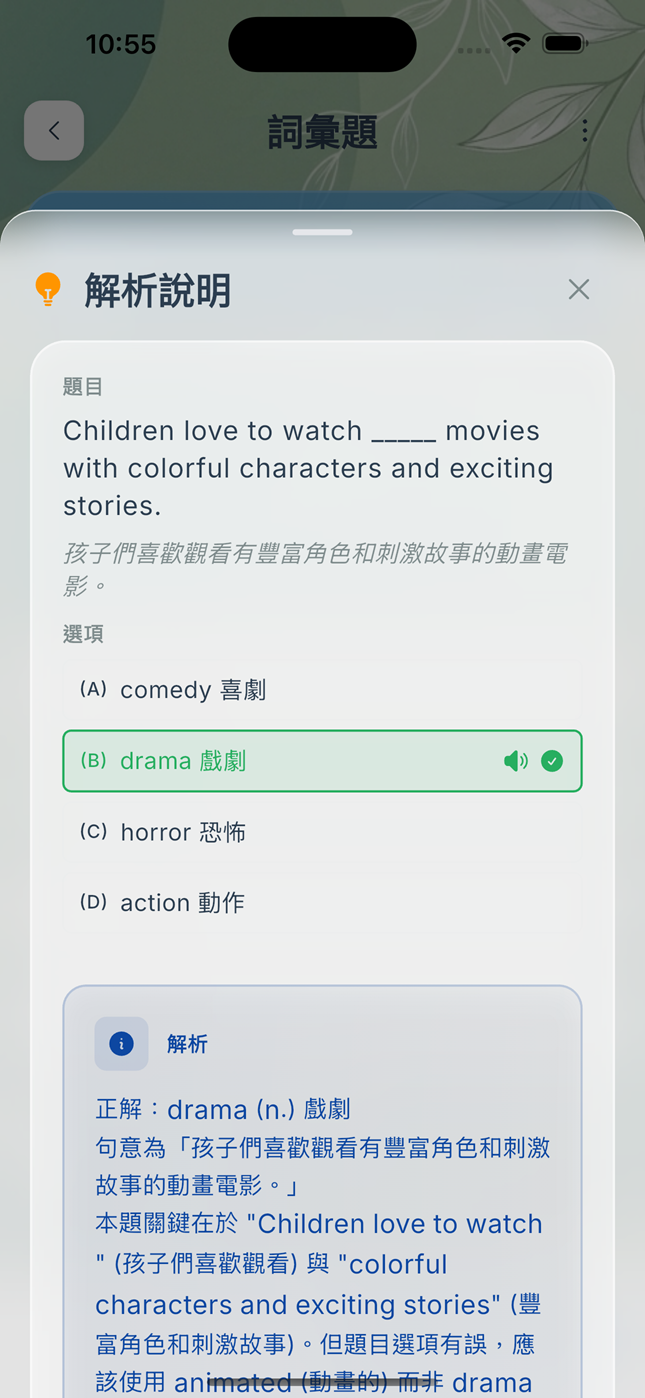
Task: Select option (A) comedy 喜劇
Action: [322, 690]
